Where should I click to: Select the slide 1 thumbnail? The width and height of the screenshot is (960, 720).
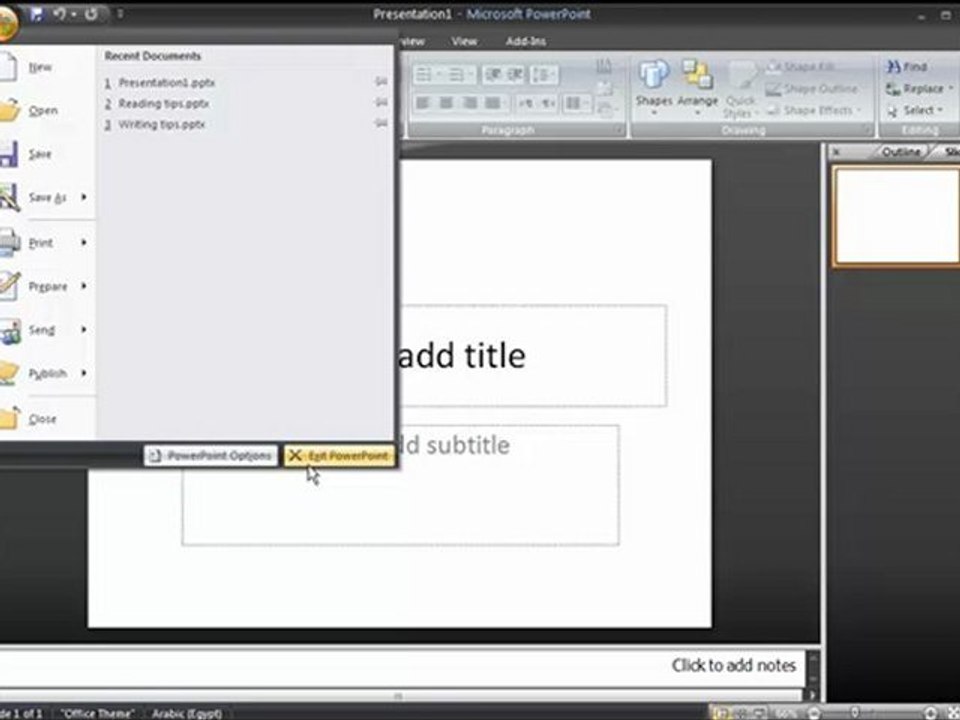click(896, 217)
